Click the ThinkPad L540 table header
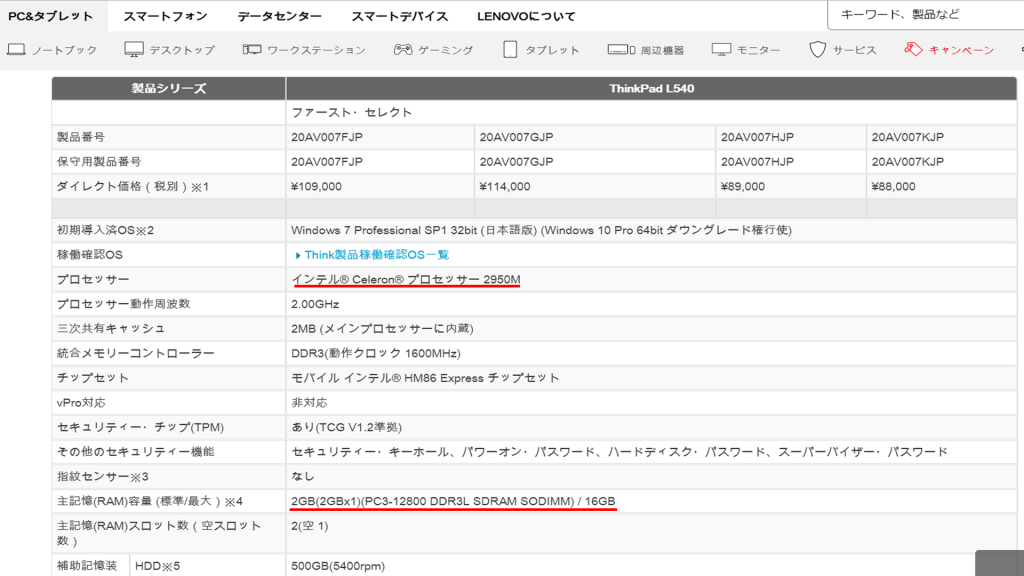Screen dimensions: 1024x576 [x=651, y=88]
